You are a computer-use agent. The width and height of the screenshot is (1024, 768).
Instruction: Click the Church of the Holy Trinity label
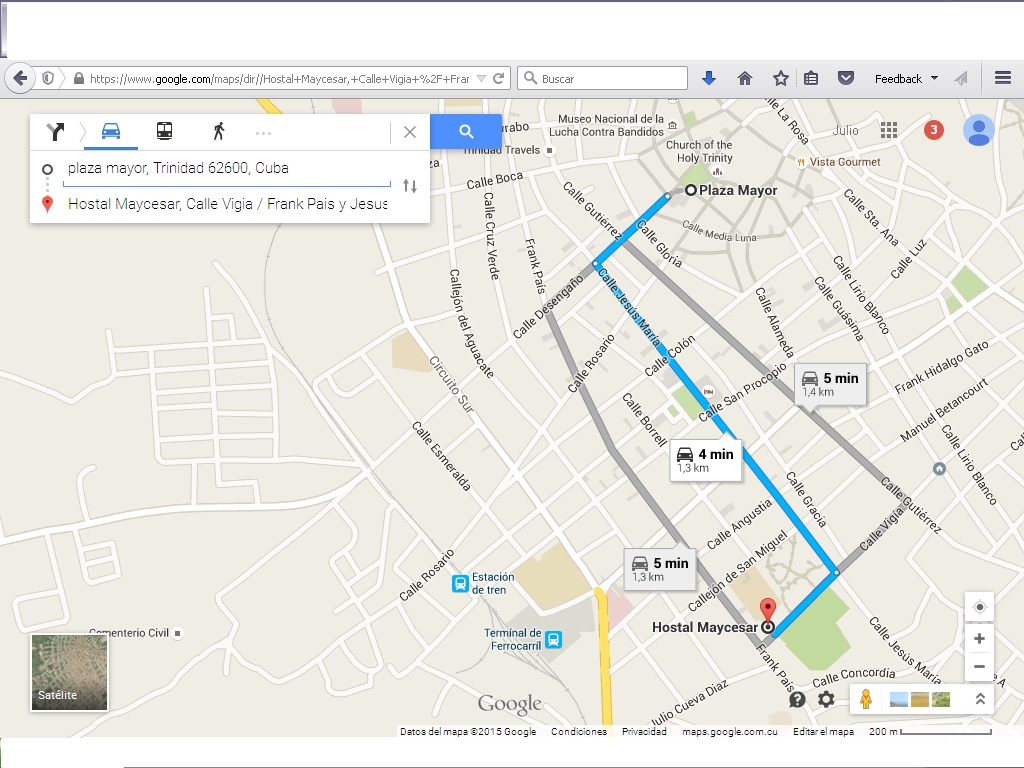699,152
